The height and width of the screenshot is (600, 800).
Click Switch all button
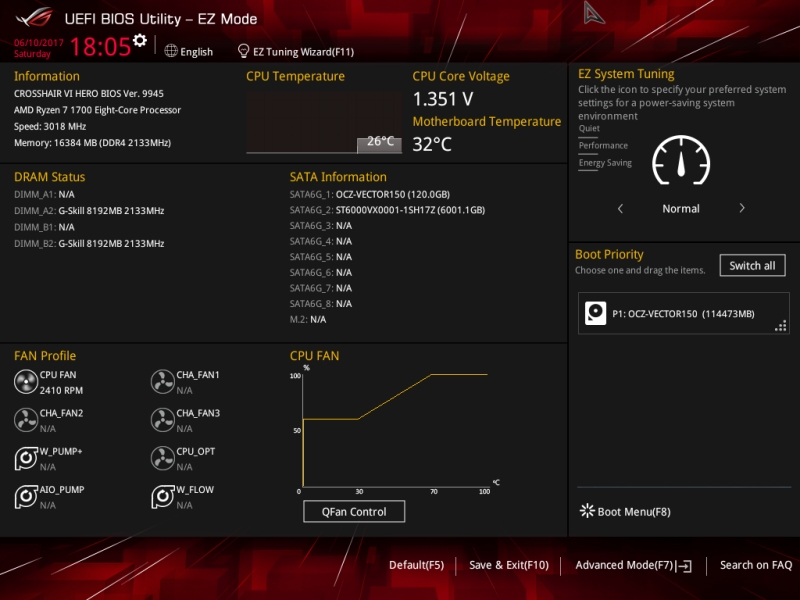tap(753, 265)
